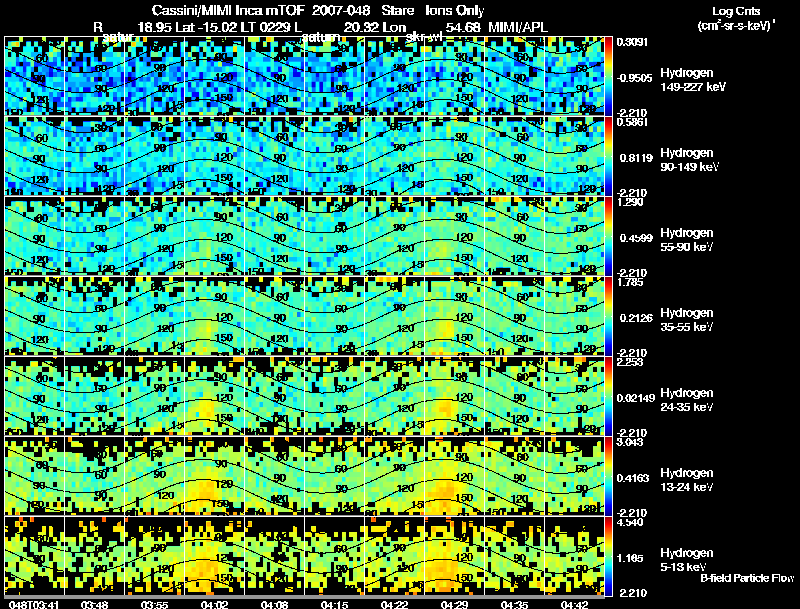Click color bar beside Hydrogen 55-90 keV
Image resolution: width=800 pixels, height=609 pixels.
608,236
